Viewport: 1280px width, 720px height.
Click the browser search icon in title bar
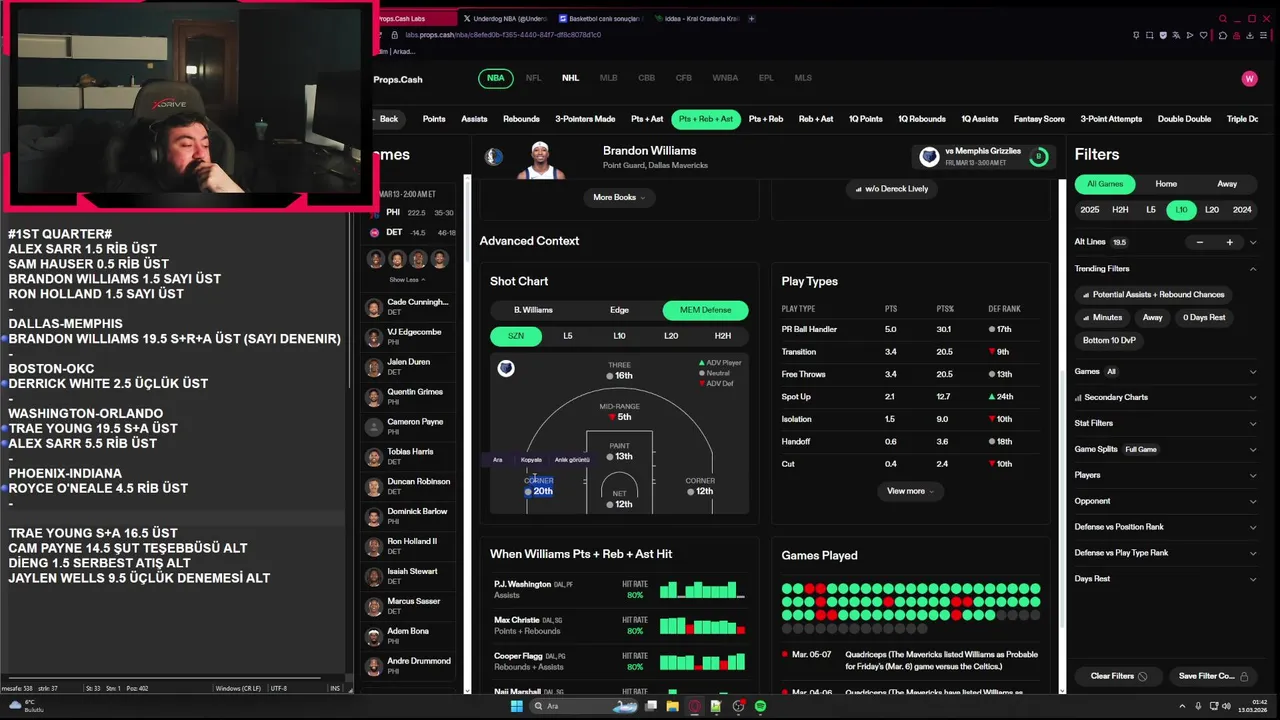tap(1222, 18)
